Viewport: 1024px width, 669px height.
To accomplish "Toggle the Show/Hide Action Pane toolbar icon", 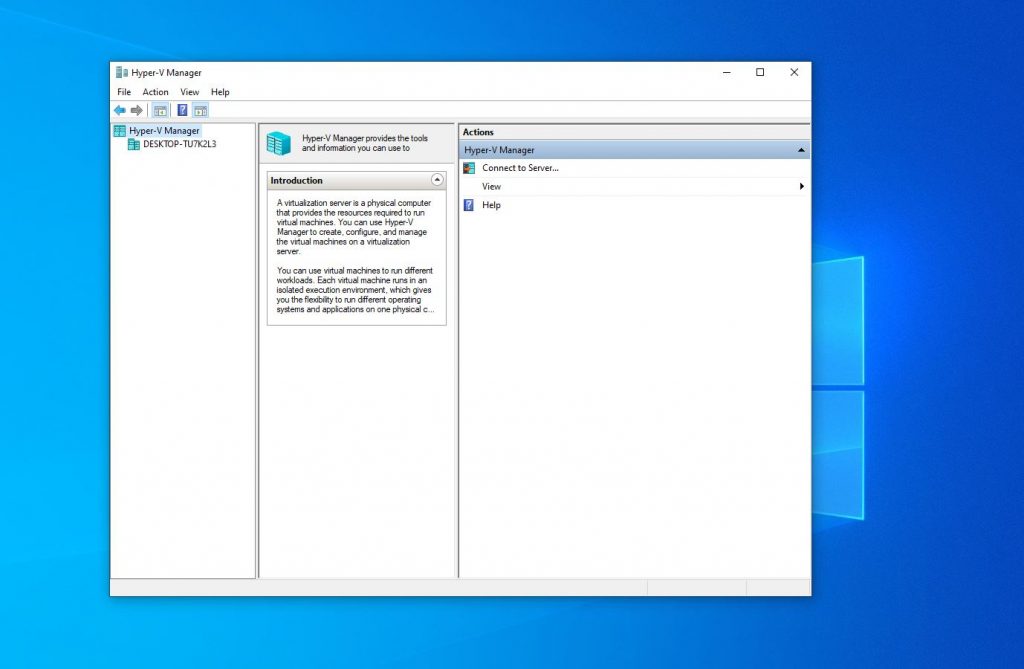I will click(200, 110).
